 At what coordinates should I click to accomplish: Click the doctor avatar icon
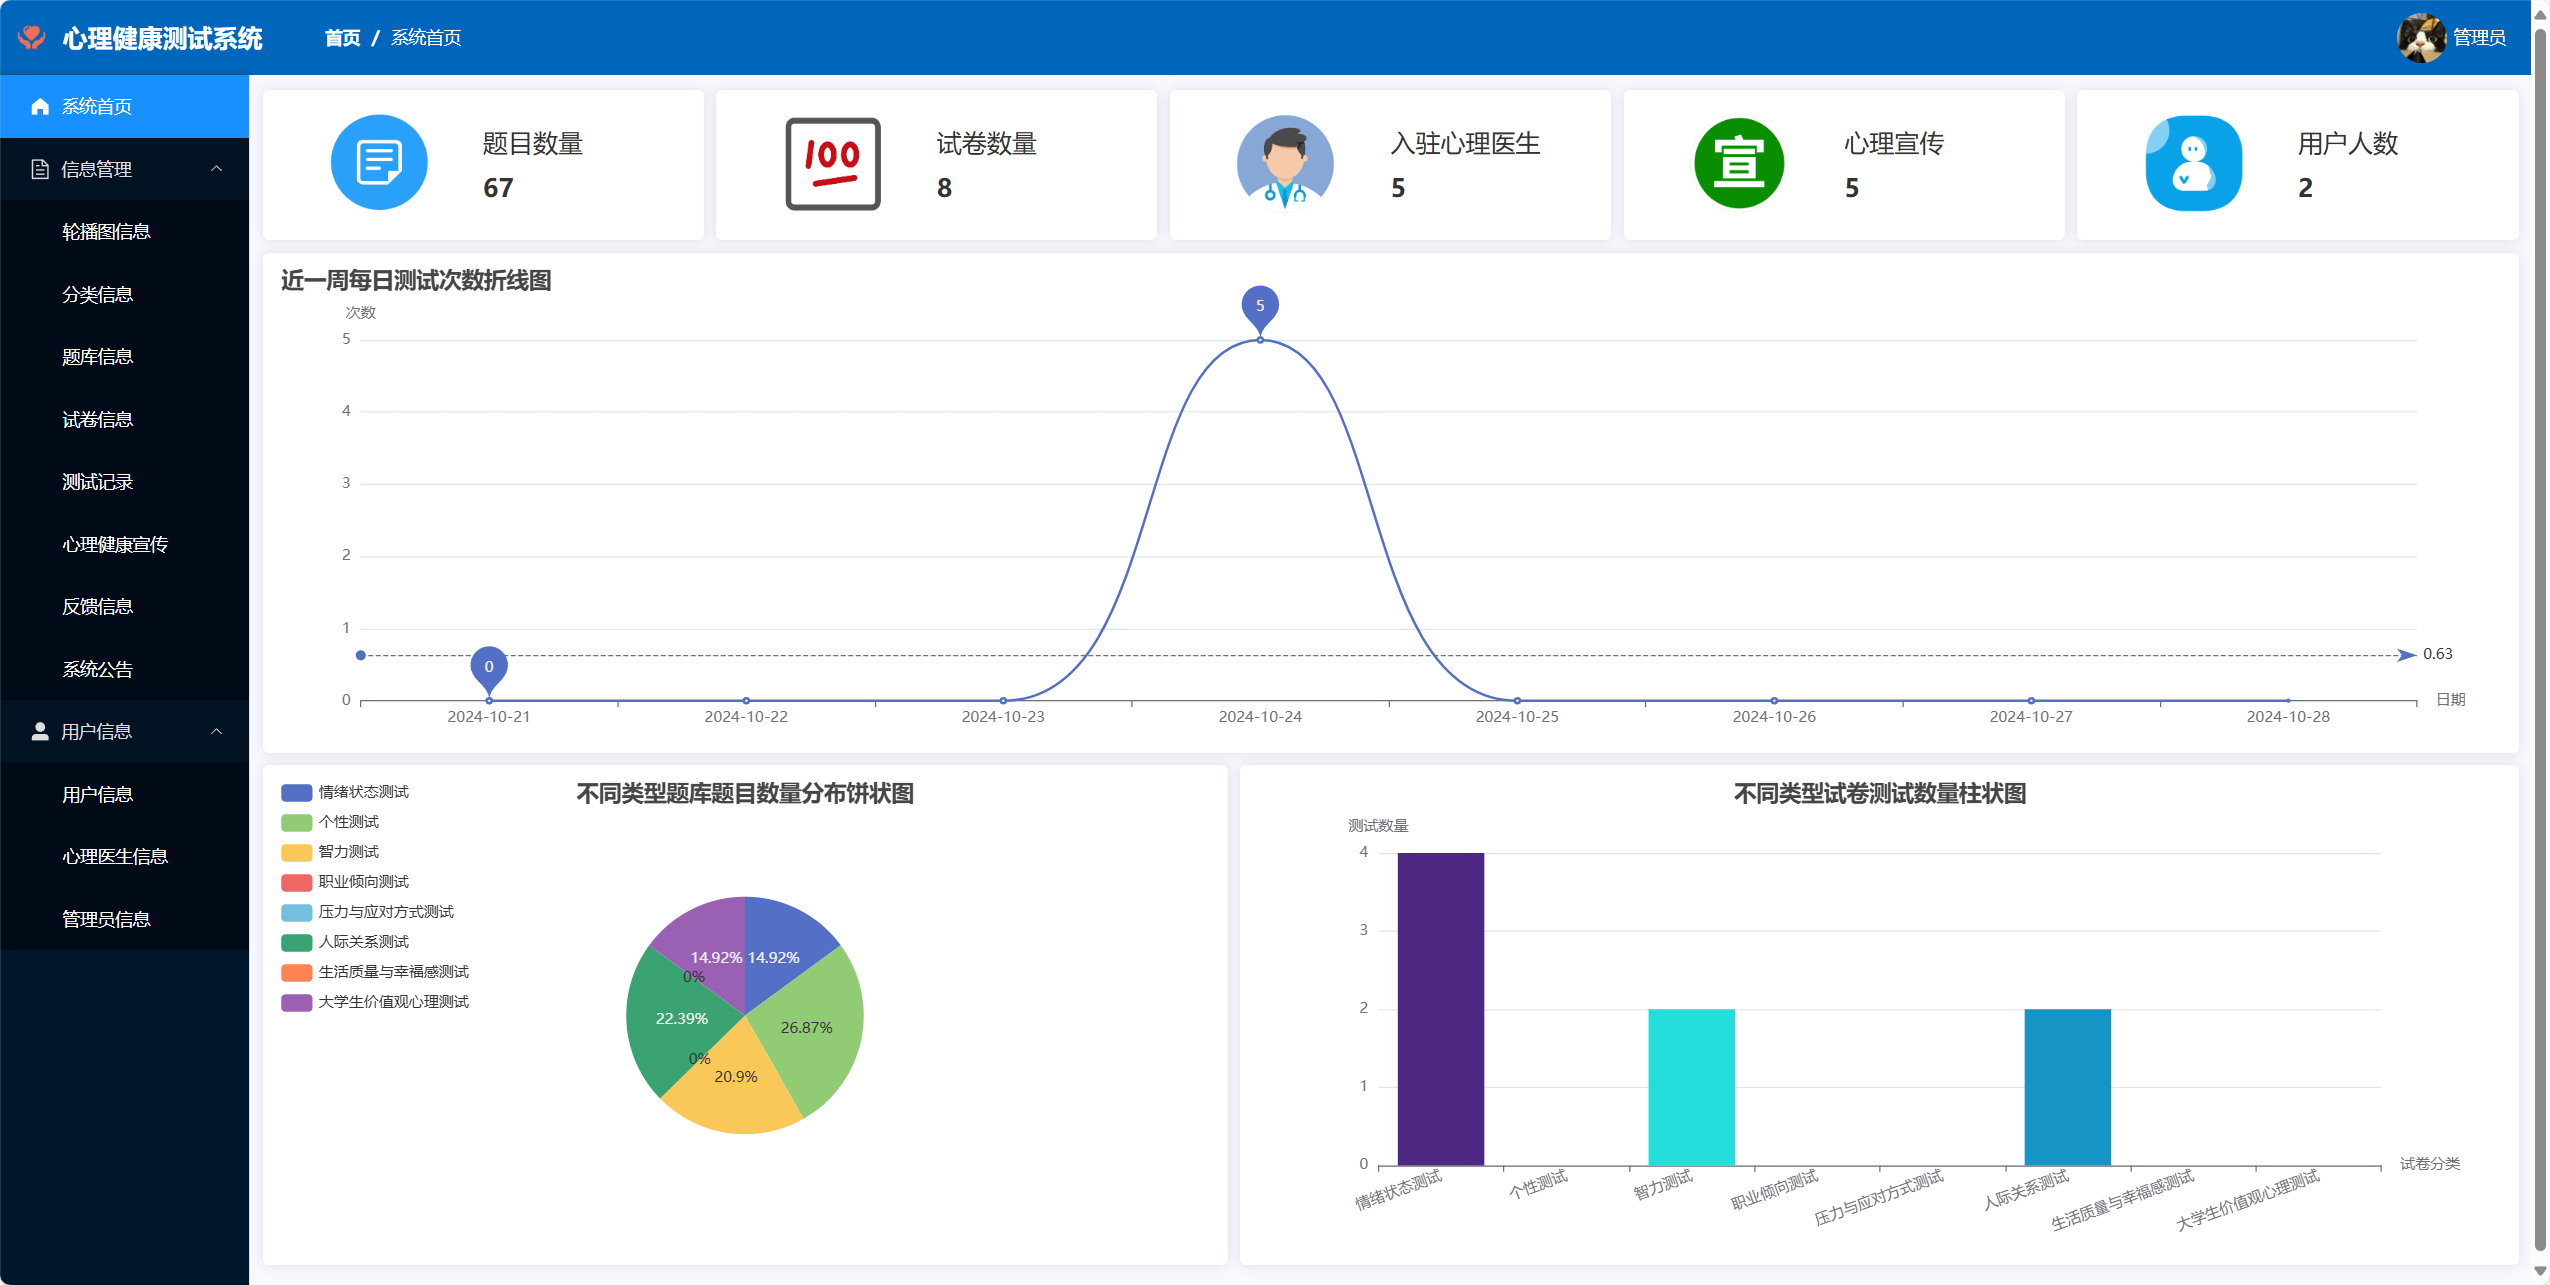(1285, 163)
